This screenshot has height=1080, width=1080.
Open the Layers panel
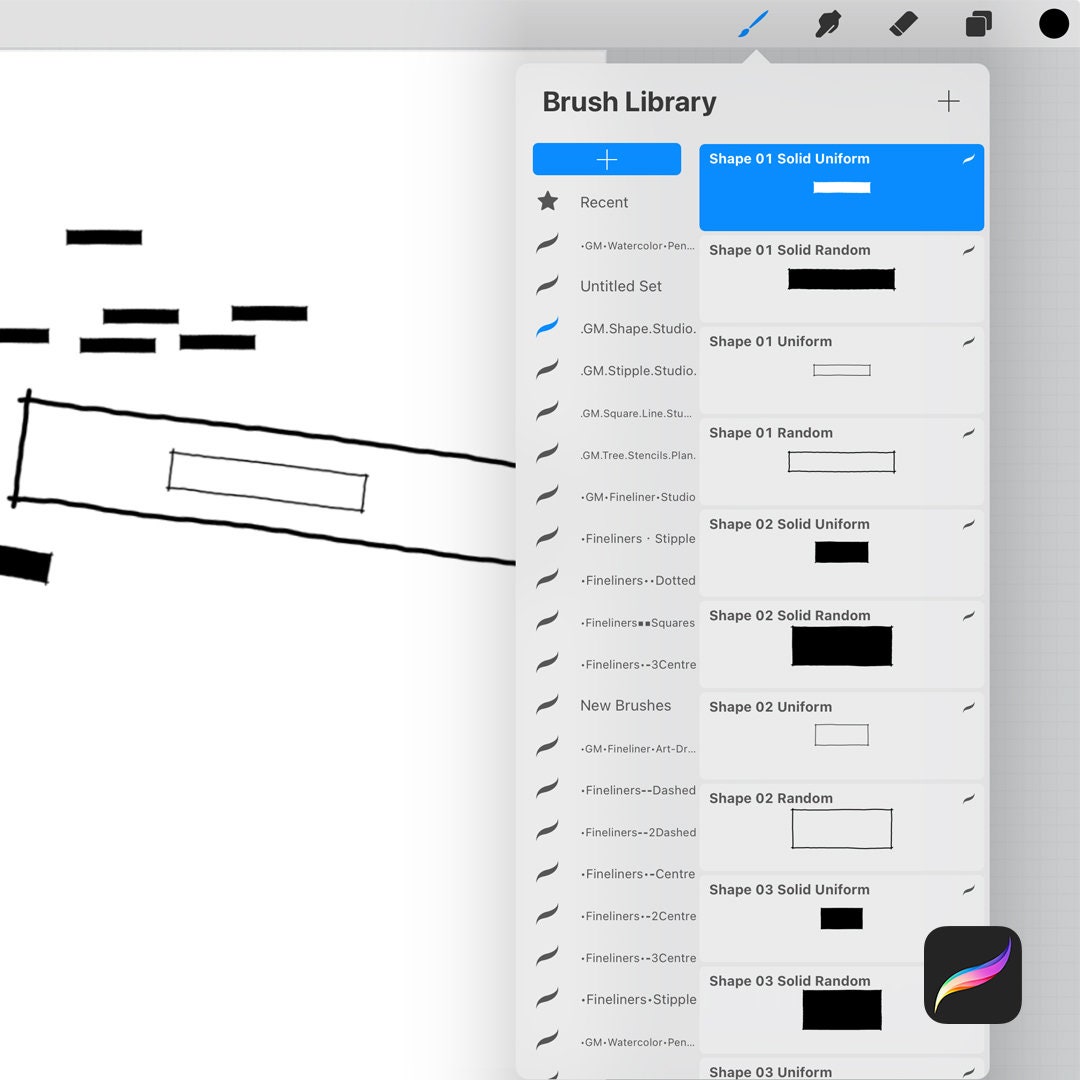pyautogui.click(x=978, y=22)
